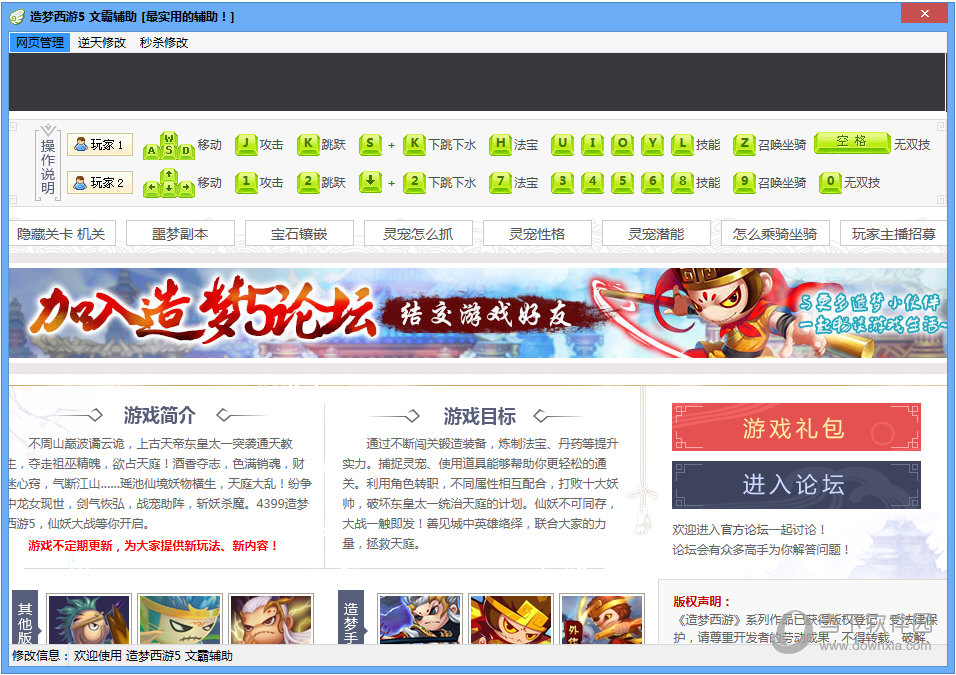Click the U skill key icon
This screenshot has height=675, width=956.
tap(562, 145)
